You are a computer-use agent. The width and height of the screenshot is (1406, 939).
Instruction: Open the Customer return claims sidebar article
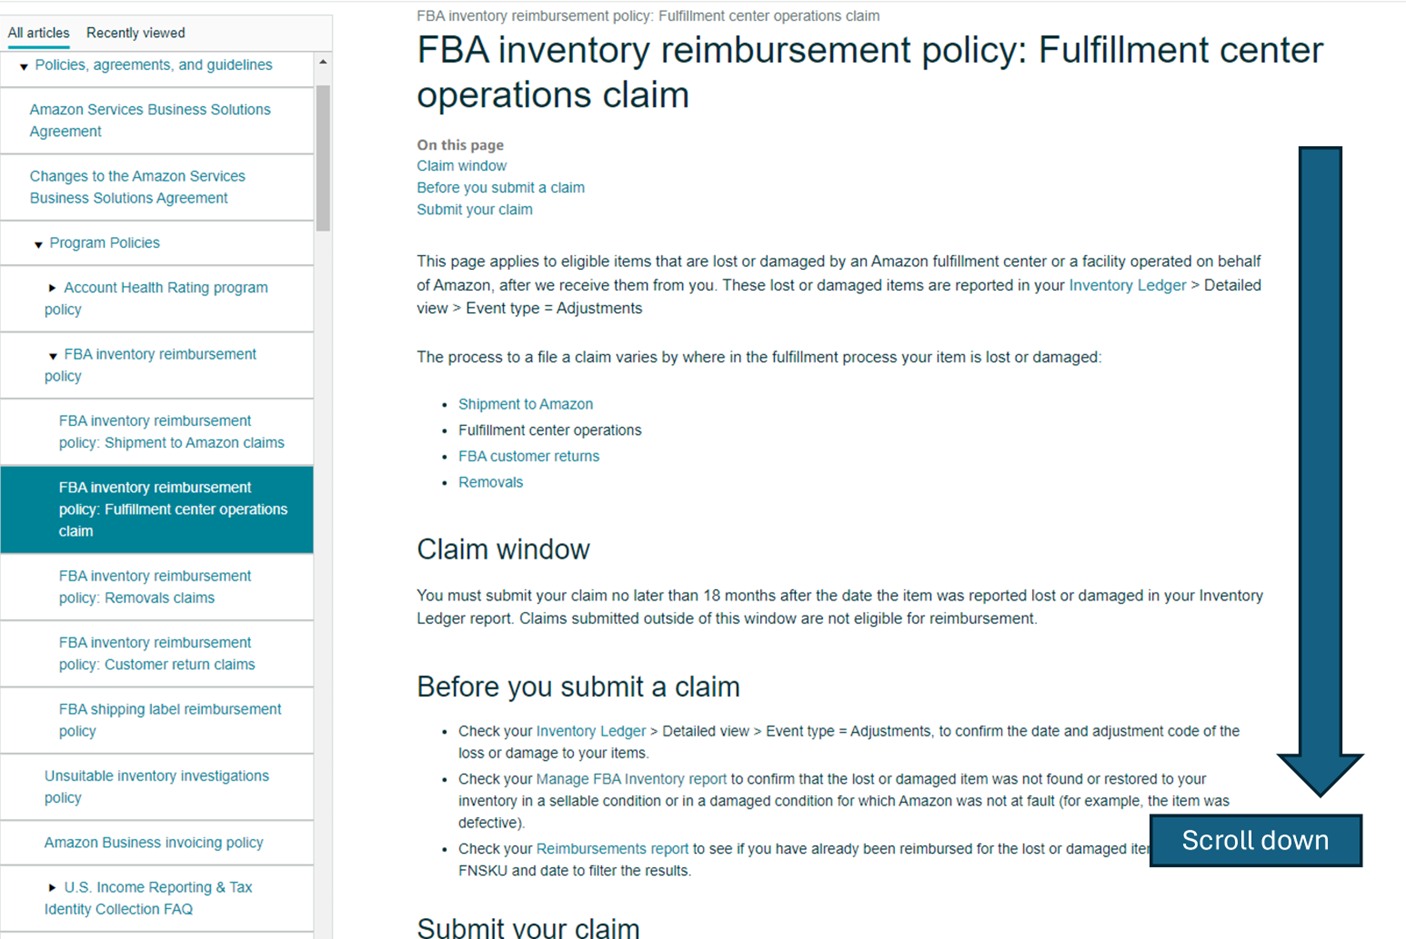157,653
